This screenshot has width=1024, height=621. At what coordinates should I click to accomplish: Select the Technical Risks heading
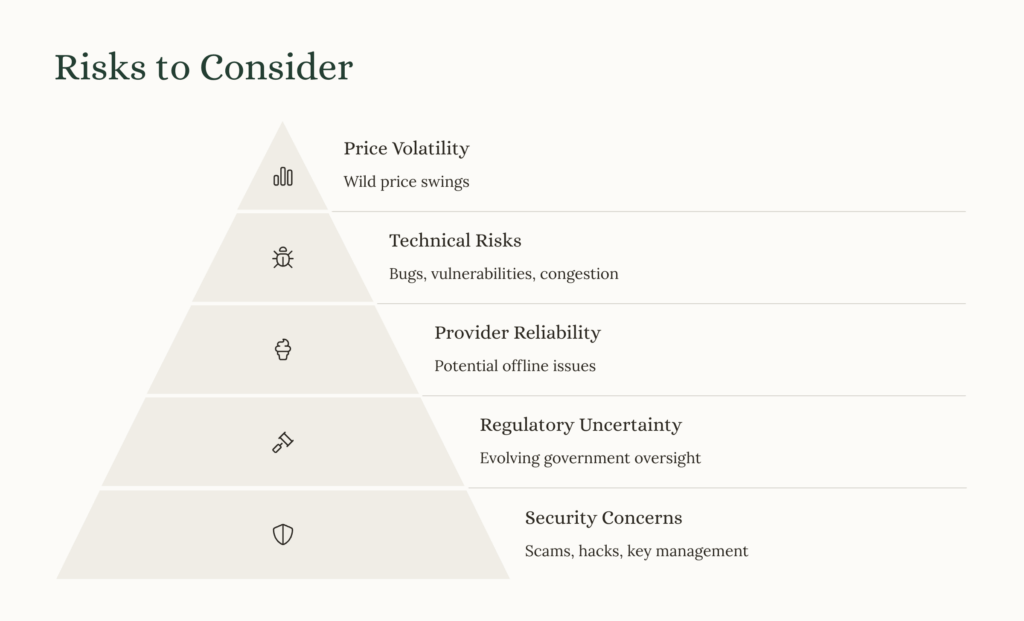[455, 240]
